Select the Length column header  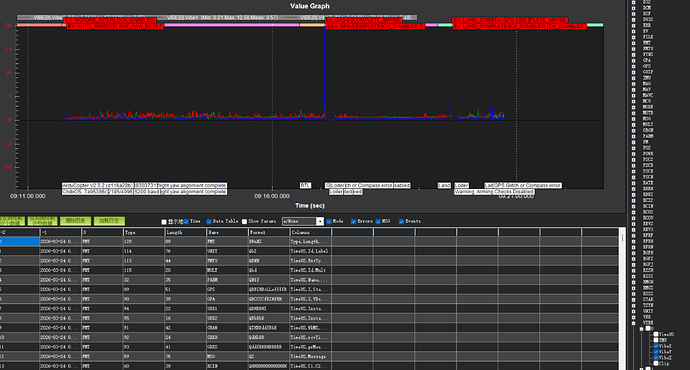pyautogui.click(x=185, y=232)
